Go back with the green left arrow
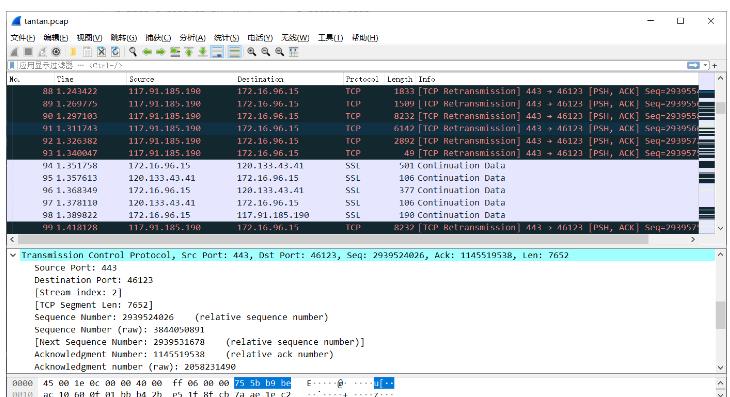The image size is (730, 397). [x=147, y=52]
